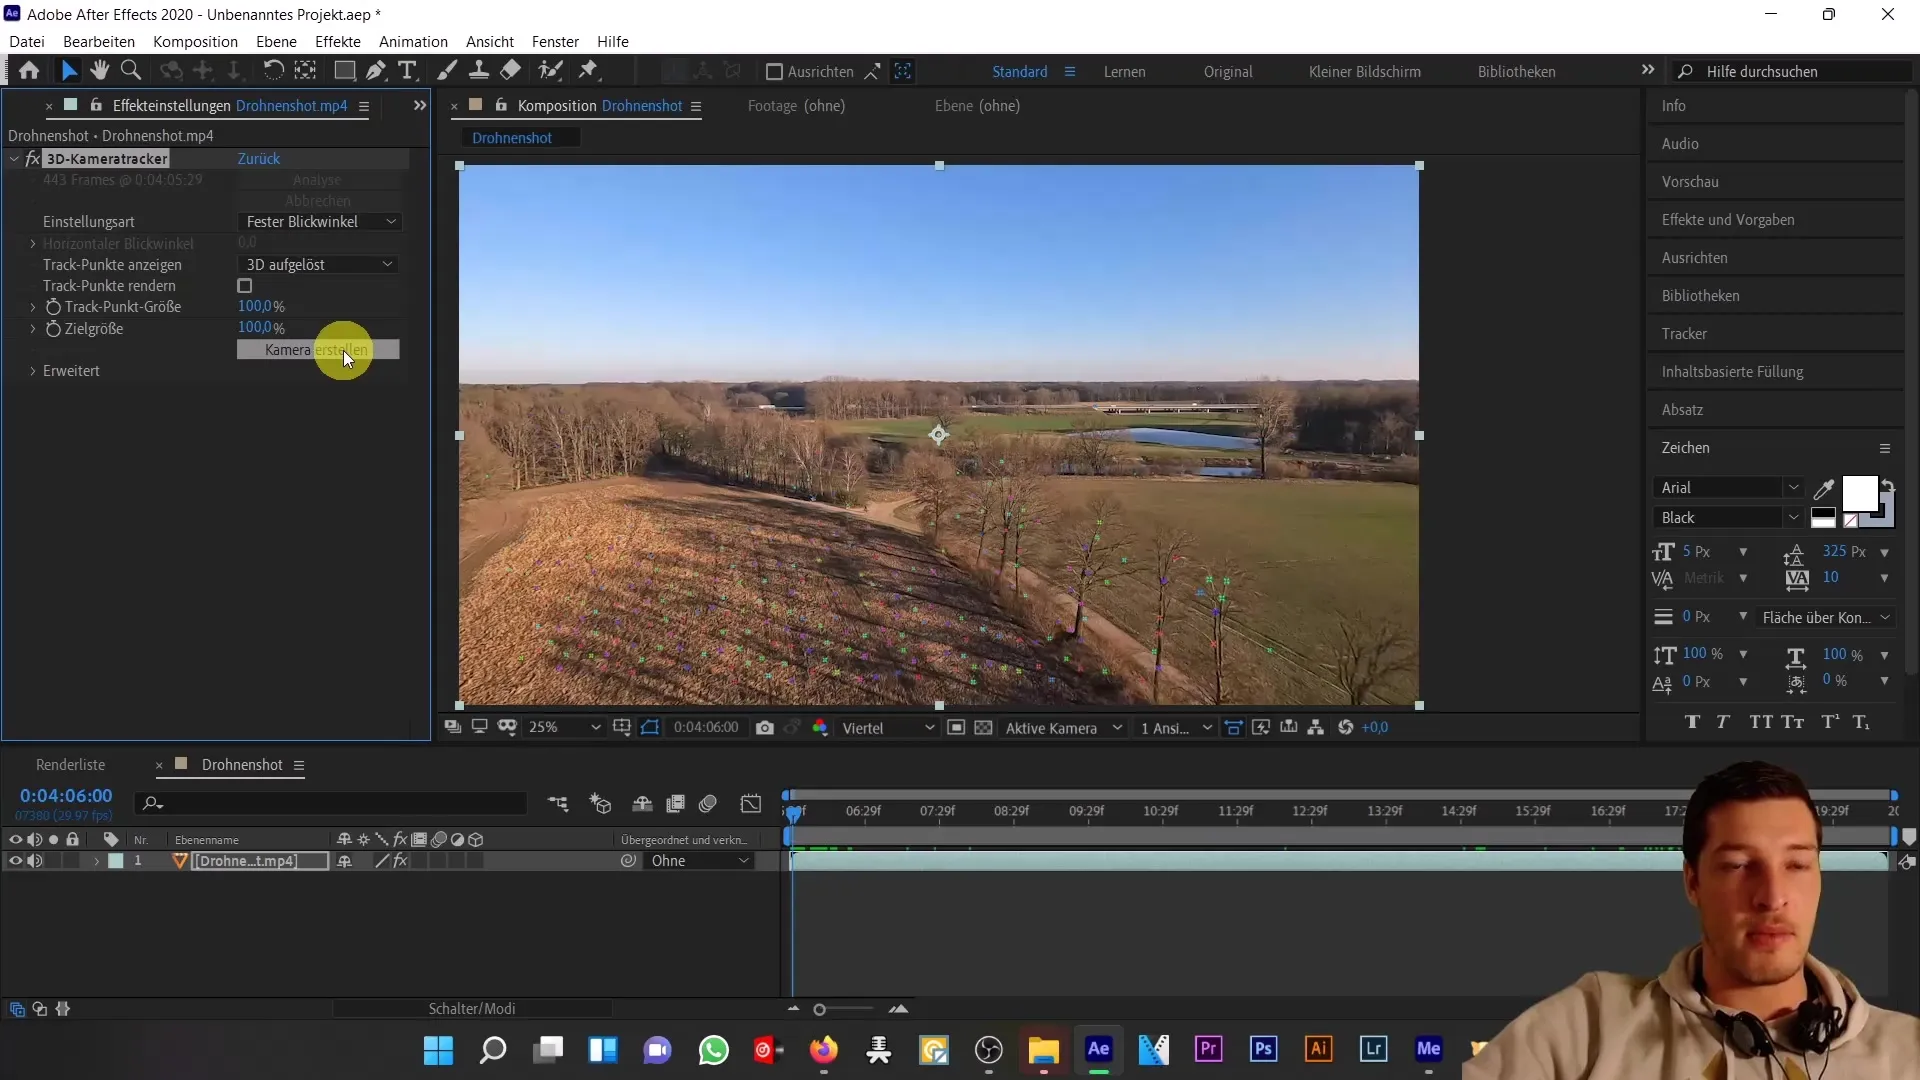Screen dimensions: 1920x1080
Task: Toggle the Ausrichten snapping checkbox
Action: point(774,72)
